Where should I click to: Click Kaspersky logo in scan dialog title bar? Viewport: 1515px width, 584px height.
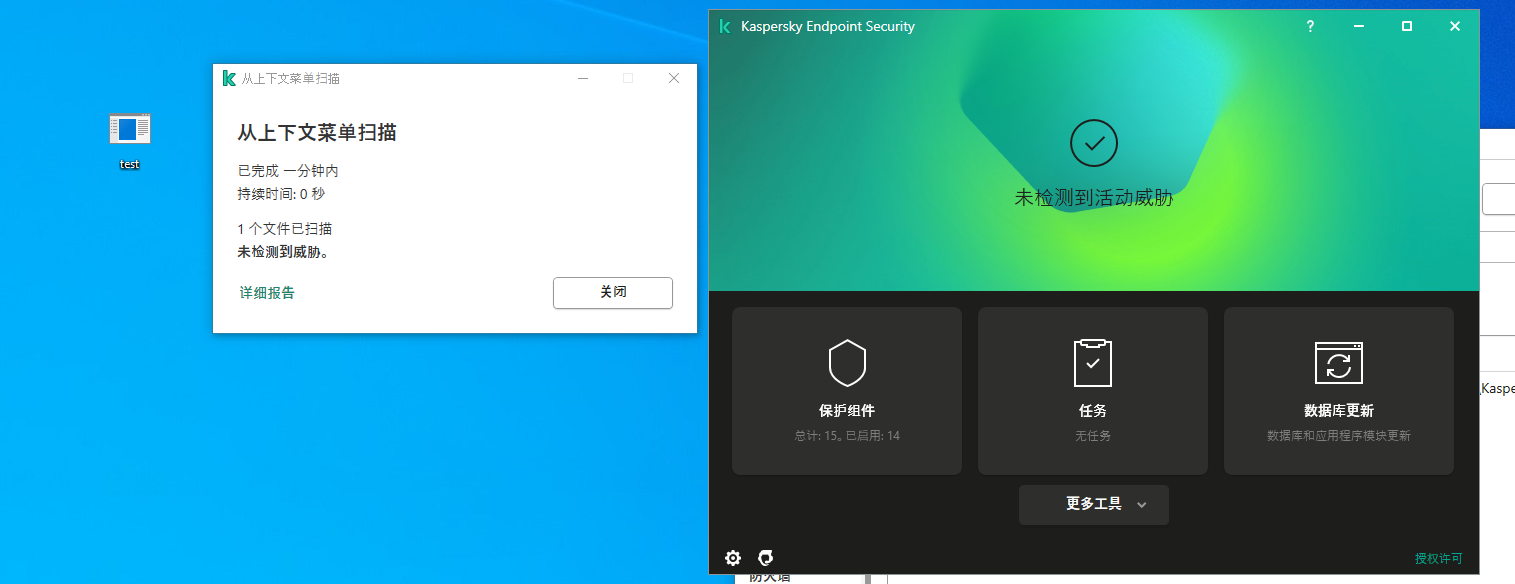(x=229, y=78)
